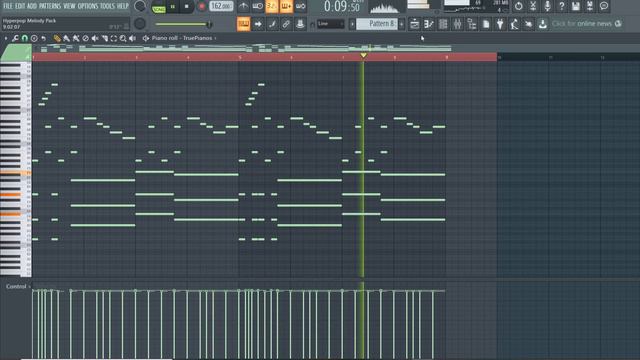
Task: Select previous pattern with left arrow
Action: [x=352, y=24]
